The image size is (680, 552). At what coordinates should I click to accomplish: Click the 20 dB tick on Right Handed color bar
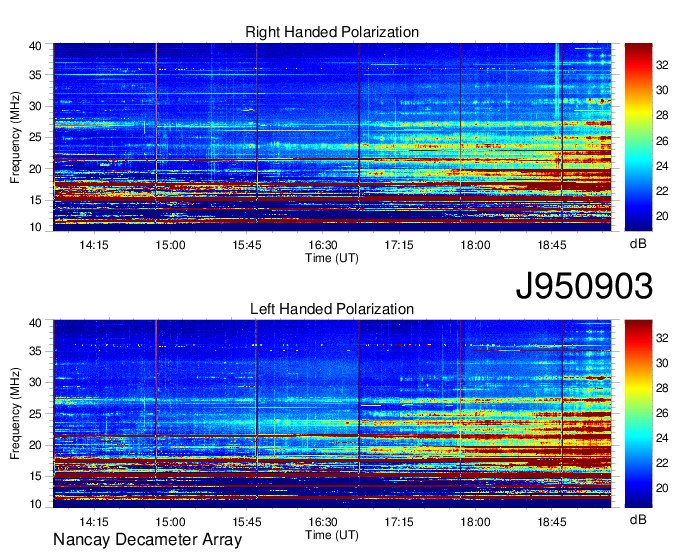click(662, 216)
